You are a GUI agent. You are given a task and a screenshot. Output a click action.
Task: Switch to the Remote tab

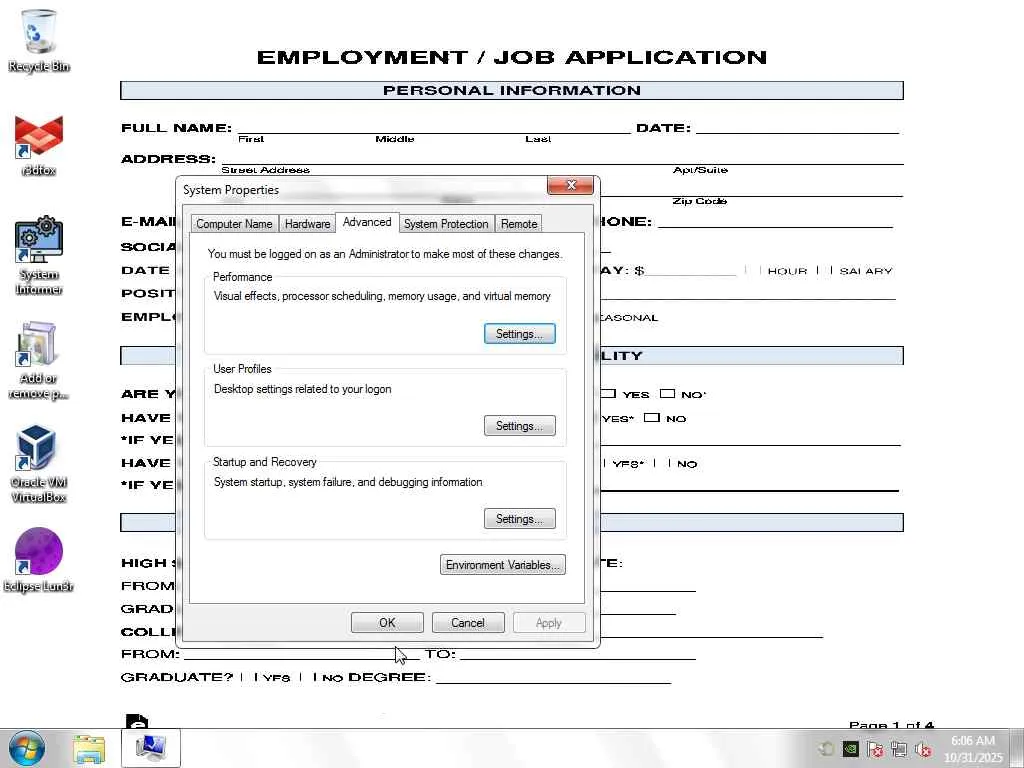519,224
